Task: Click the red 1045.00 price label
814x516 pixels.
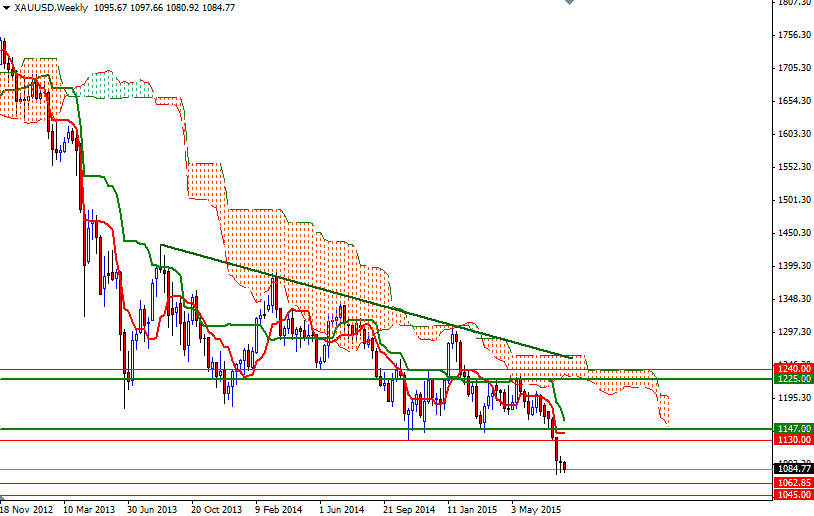Action: click(x=794, y=494)
